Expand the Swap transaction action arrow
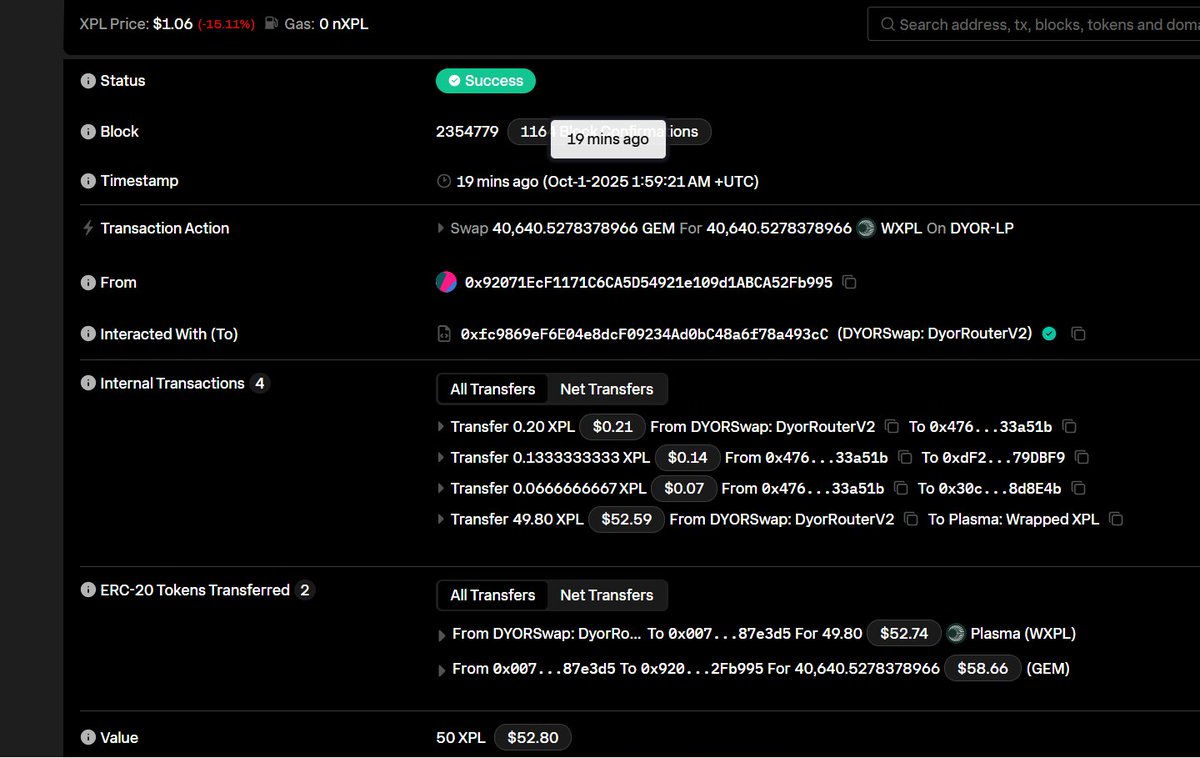Image resolution: width=1200 pixels, height=758 pixels. (x=442, y=229)
